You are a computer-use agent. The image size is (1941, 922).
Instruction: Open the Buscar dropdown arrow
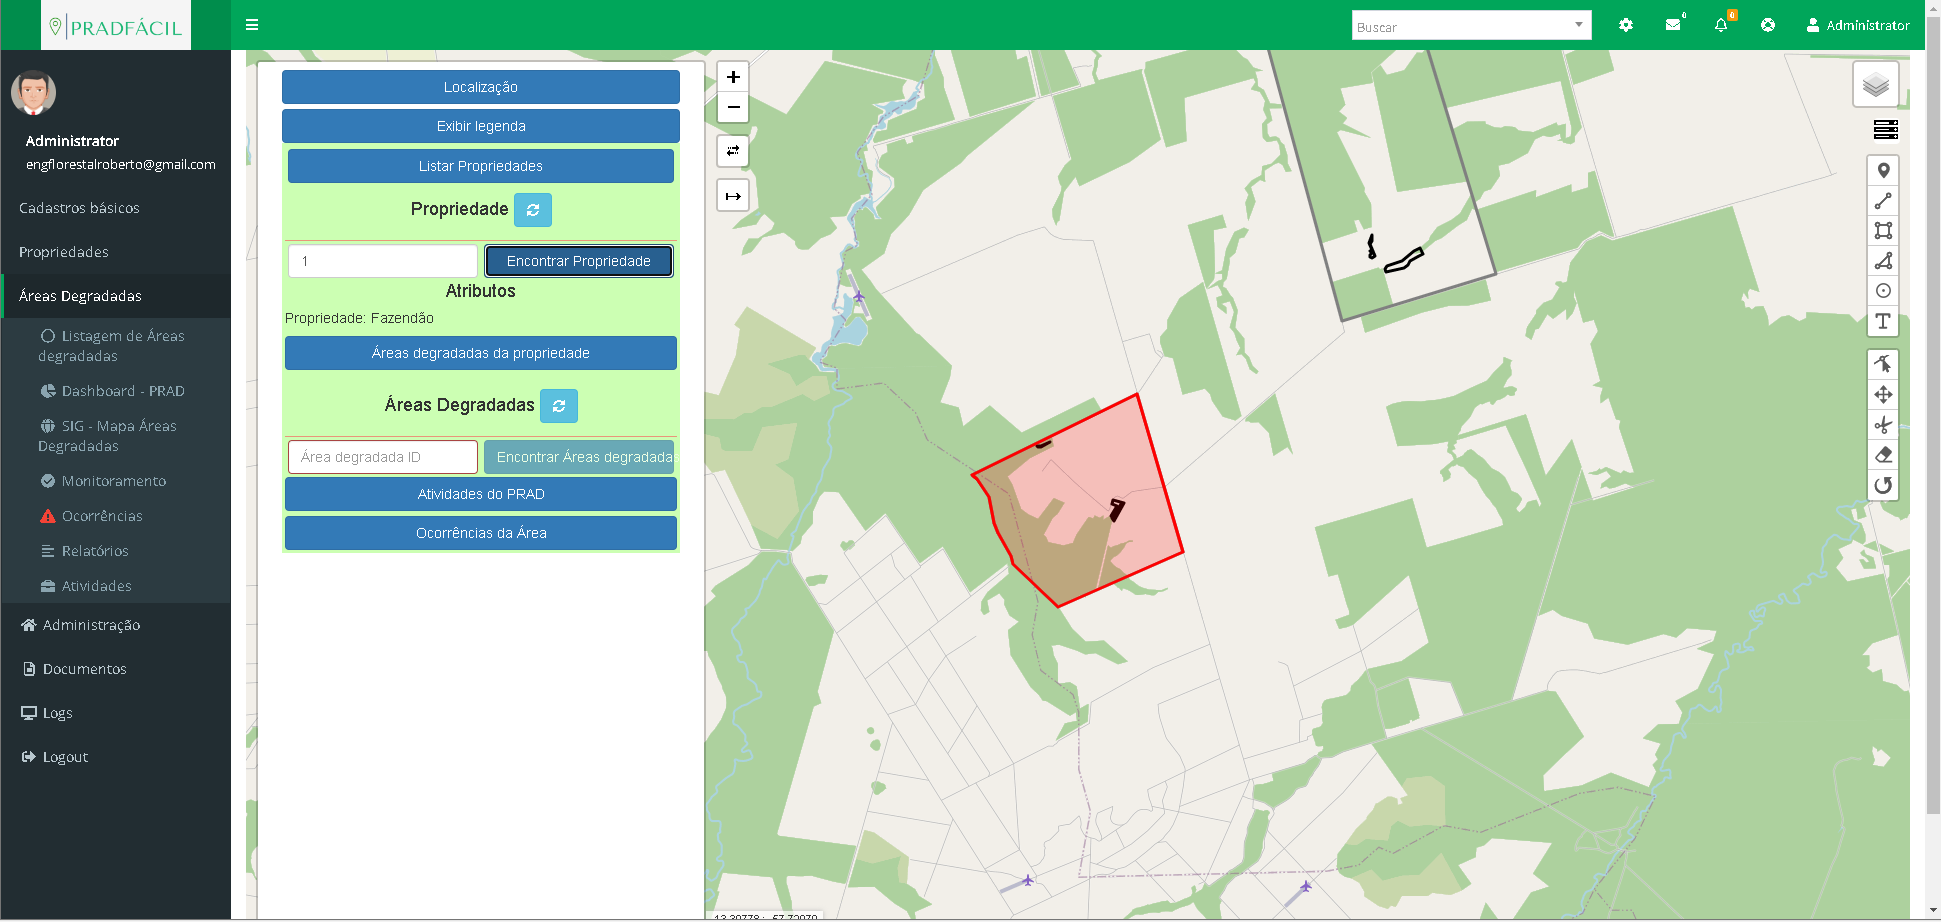1579,25
